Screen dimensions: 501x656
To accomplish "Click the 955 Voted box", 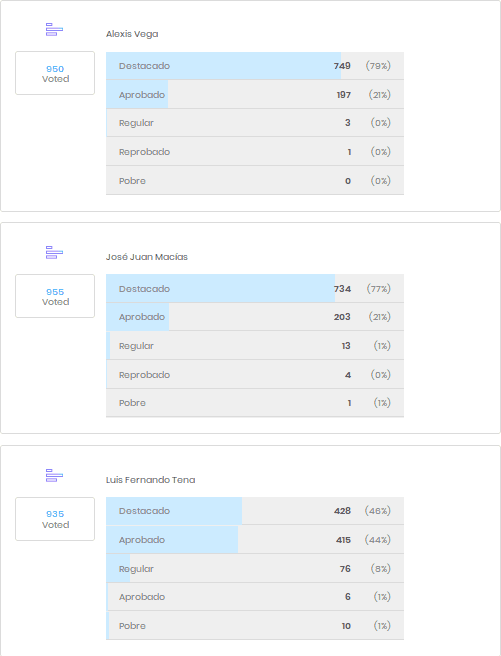I will click(55, 296).
